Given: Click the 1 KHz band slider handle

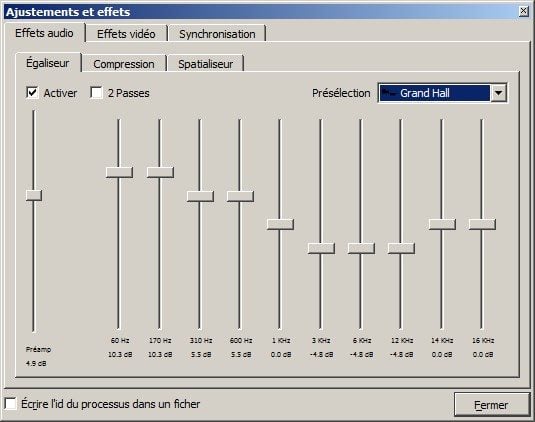Looking at the screenshot, I should (280, 224).
